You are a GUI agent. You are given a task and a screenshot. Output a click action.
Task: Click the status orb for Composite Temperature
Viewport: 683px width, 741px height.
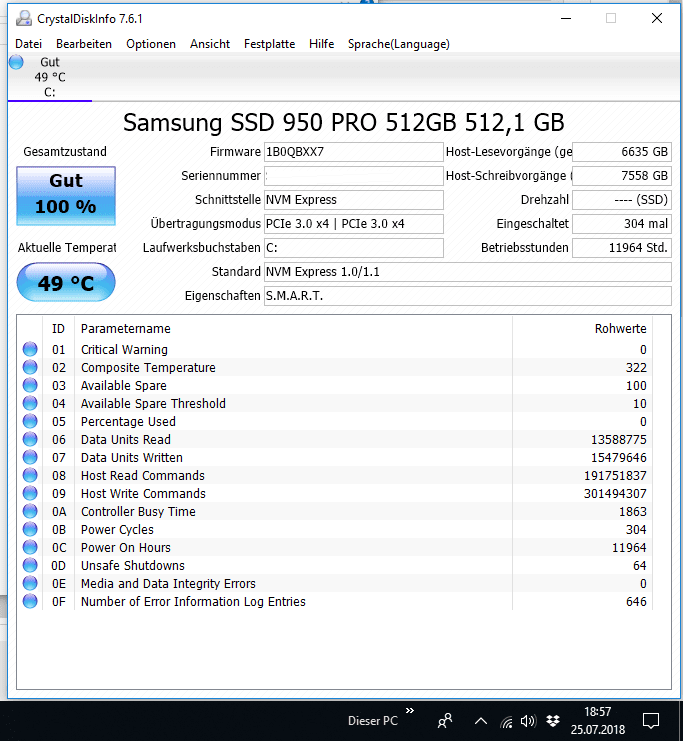[30, 367]
